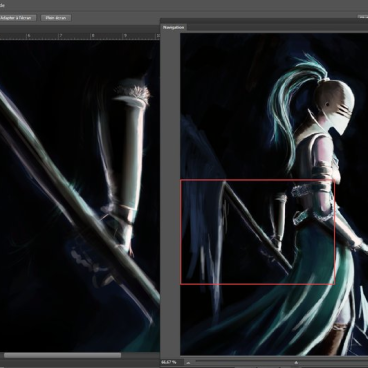Click the zoom-out mountain icon in Navigation panel
The width and height of the screenshot is (368, 368).
188,363
